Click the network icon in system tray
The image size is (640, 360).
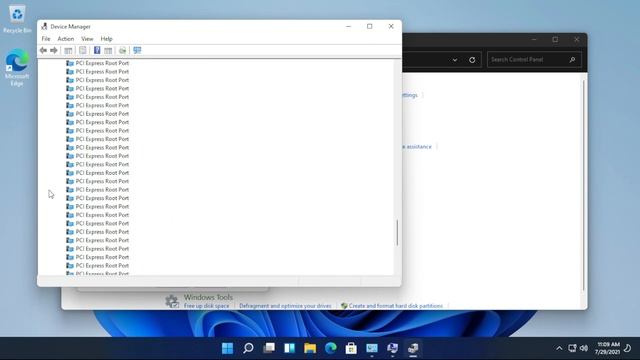coord(572,348)
